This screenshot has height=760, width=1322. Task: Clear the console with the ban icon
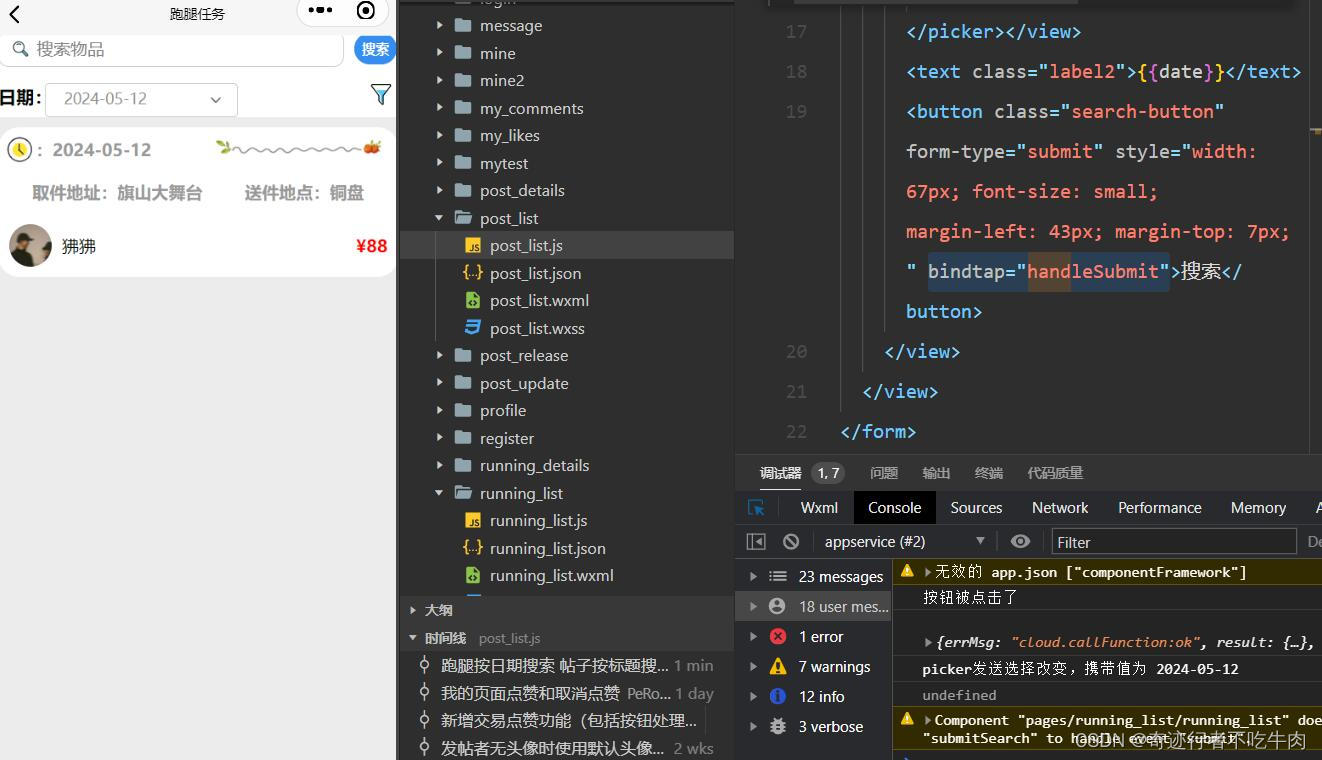[791, 542]
